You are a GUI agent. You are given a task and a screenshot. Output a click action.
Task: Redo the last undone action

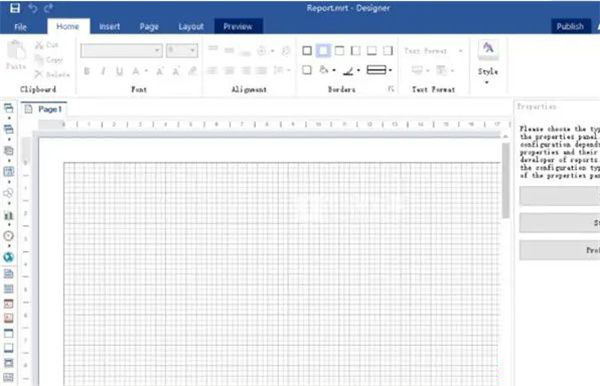49,8
